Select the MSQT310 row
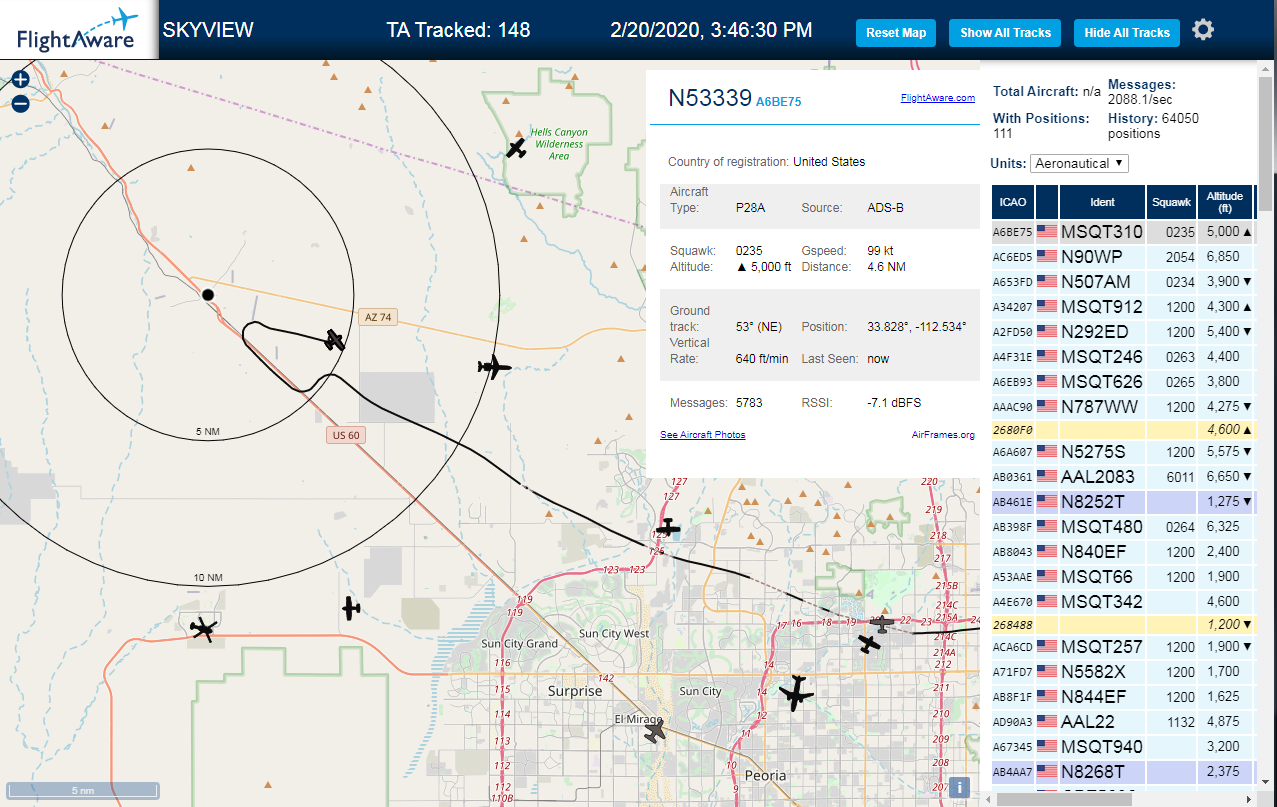This screenshot has height=807, width=1277. point(1123,232)
